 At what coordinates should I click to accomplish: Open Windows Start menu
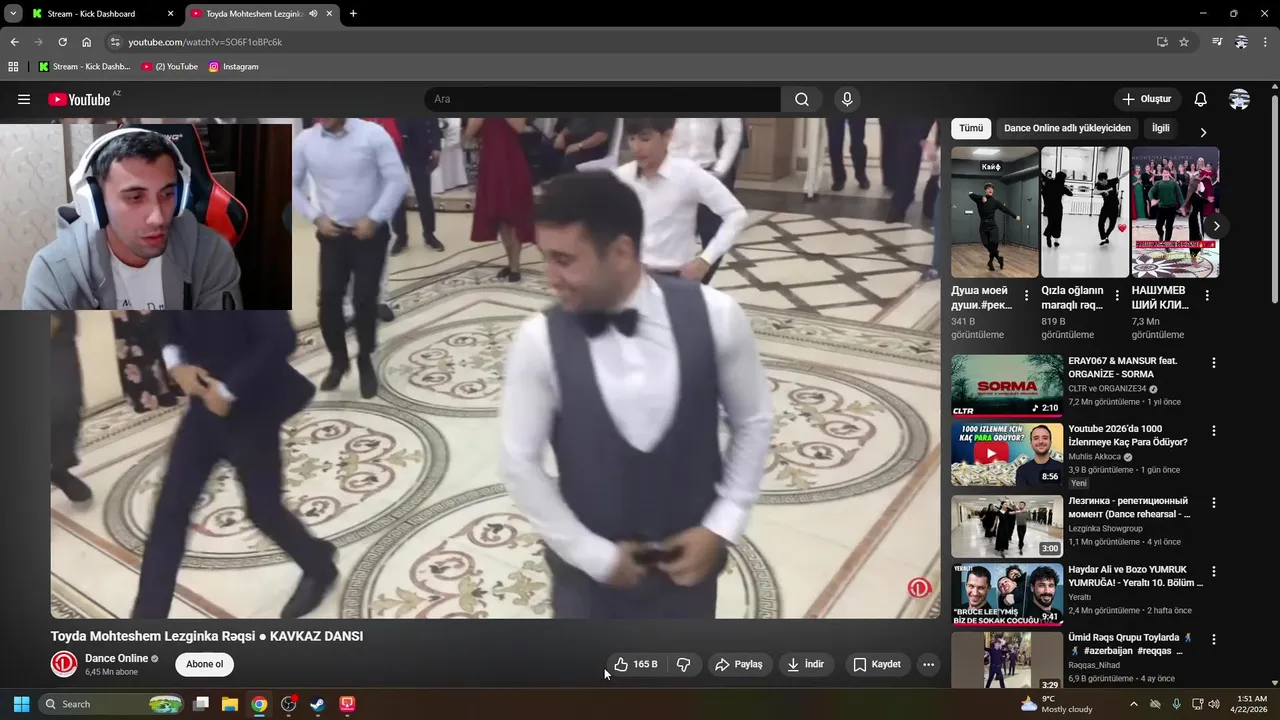pyautogui.click(x=21, y=704)
